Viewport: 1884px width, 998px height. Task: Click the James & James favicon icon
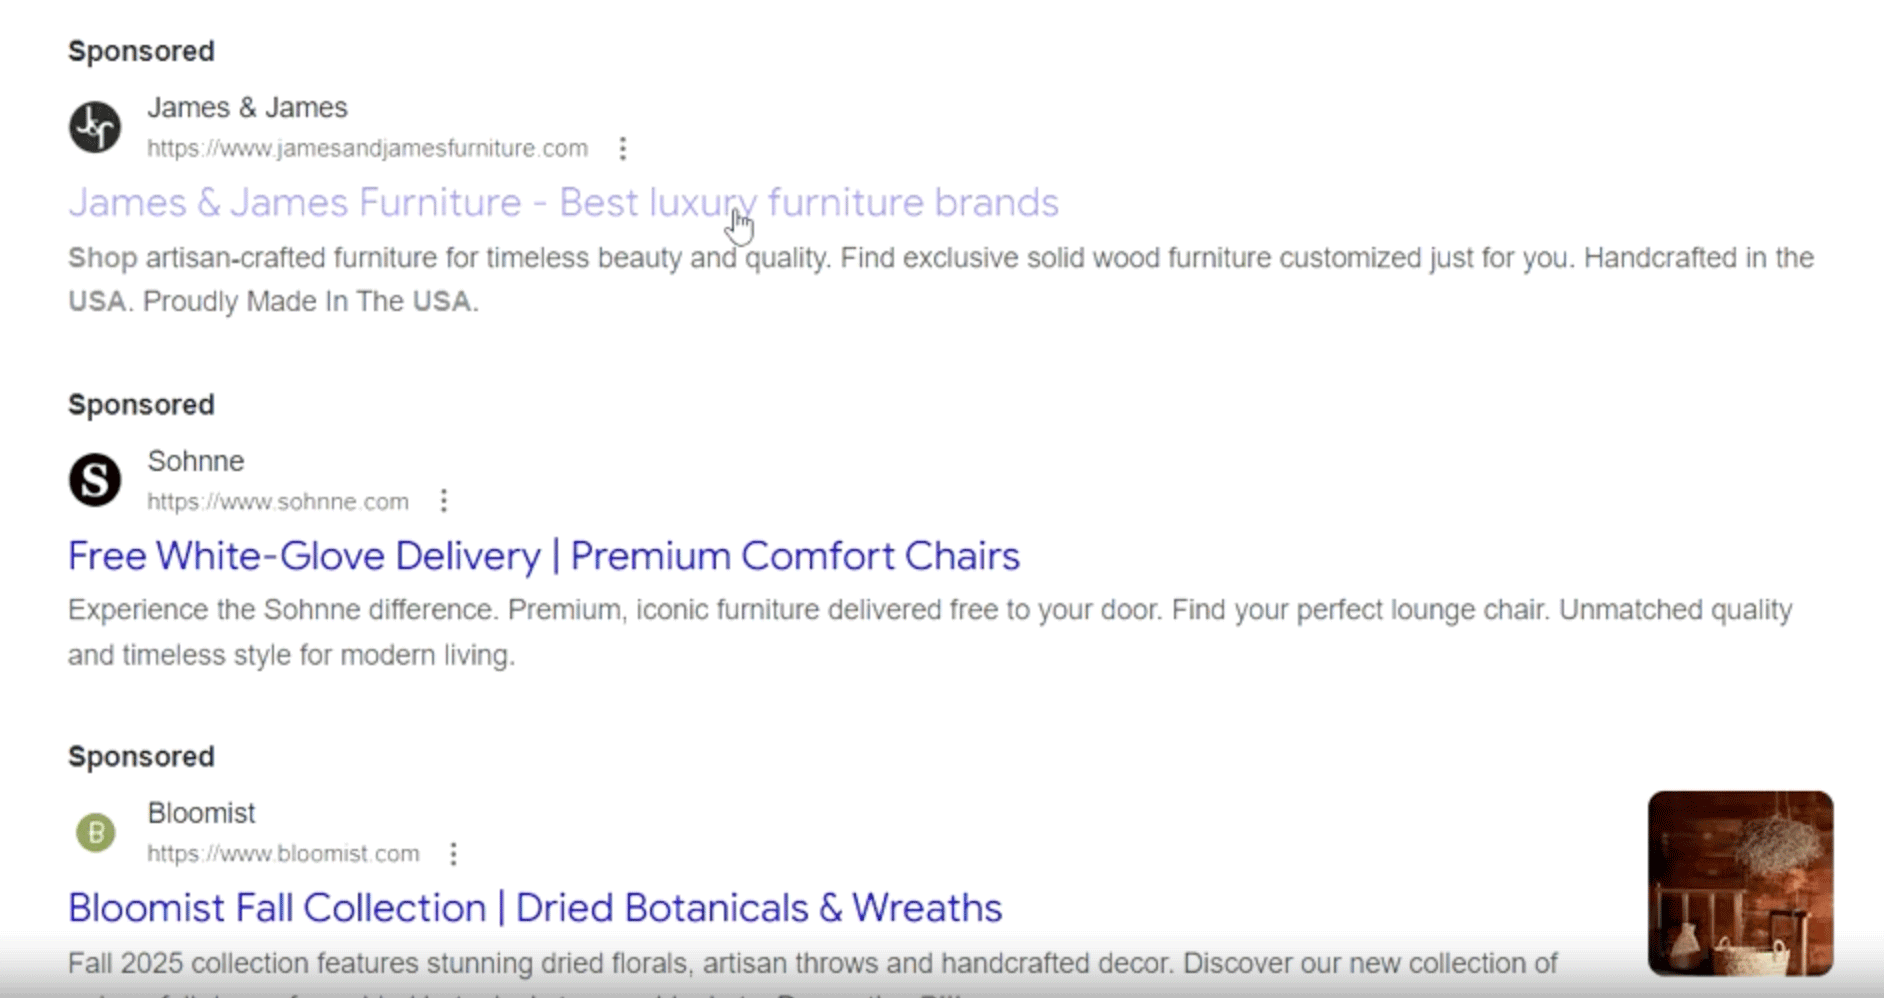(x=93, y=125)
